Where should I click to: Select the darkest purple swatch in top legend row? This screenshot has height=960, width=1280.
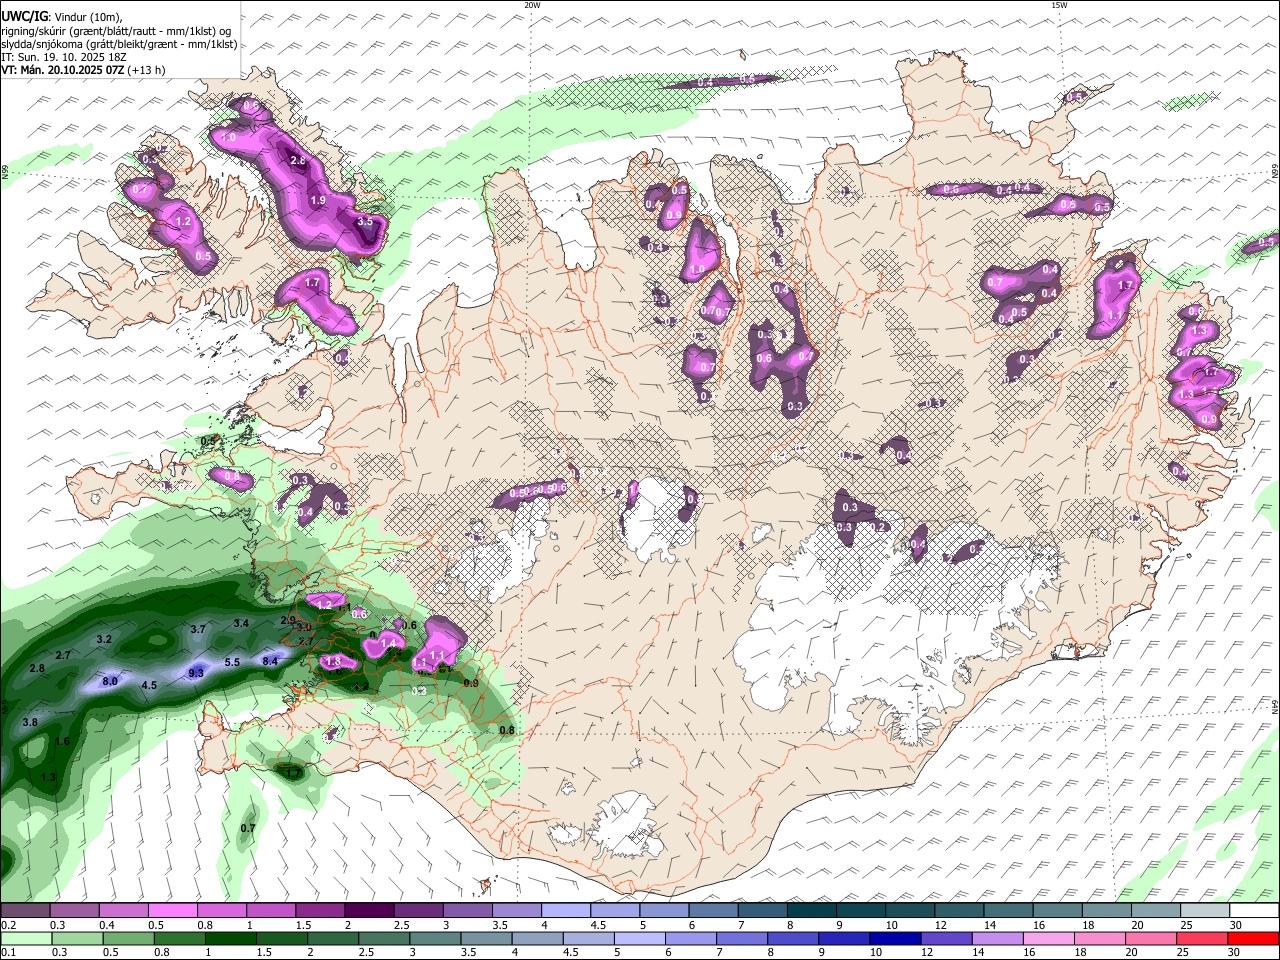(x=369, y=911)
